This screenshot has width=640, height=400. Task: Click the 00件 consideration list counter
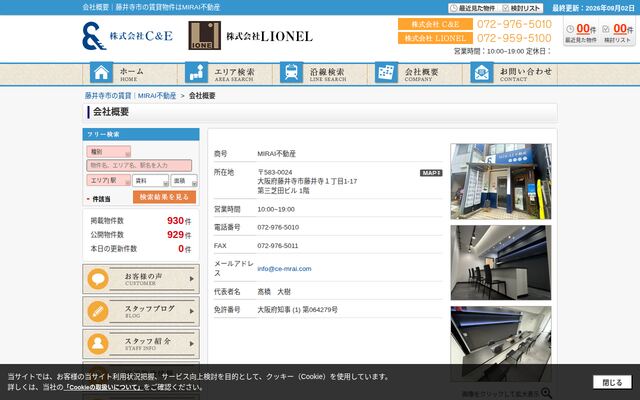coord(623,29)
